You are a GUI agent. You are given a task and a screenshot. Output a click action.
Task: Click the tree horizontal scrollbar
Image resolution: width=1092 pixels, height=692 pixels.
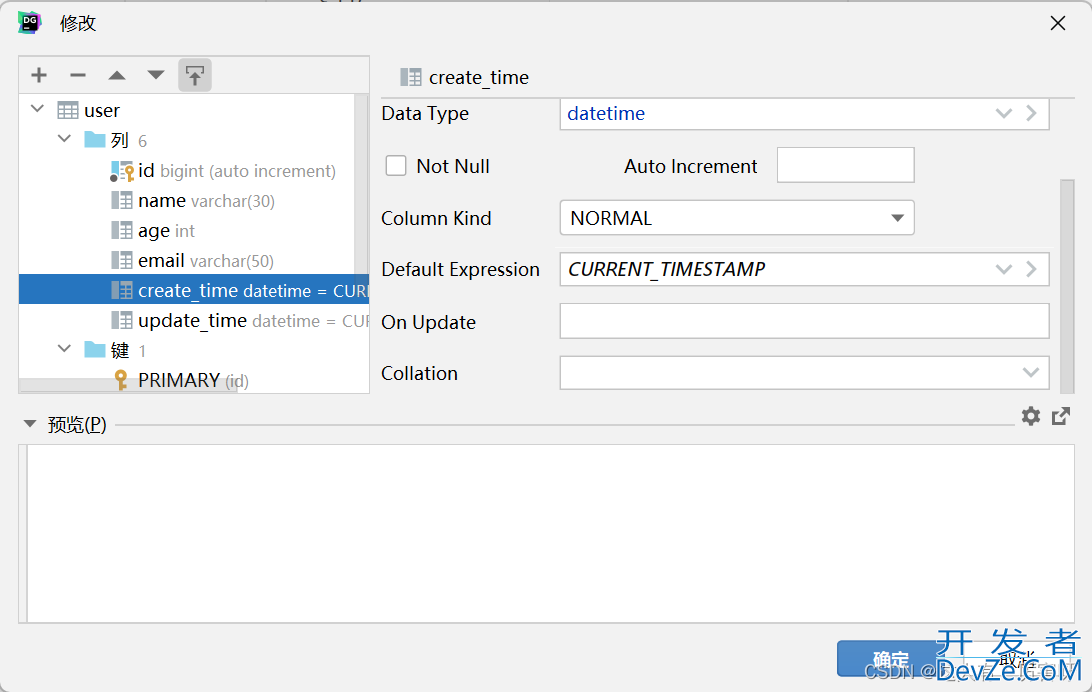(129, 386)
